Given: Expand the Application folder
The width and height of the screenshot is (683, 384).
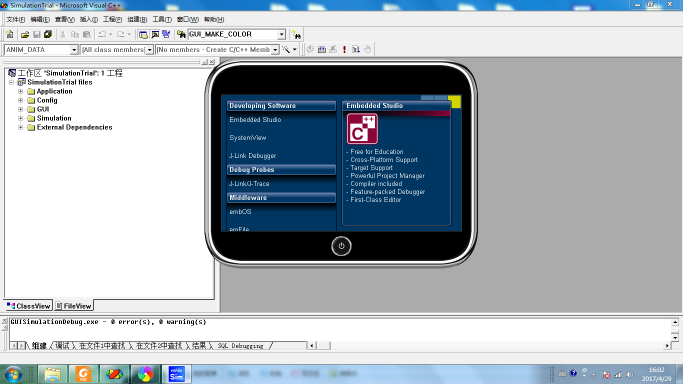Looking at the screenshot, I should tap(20, 91).
